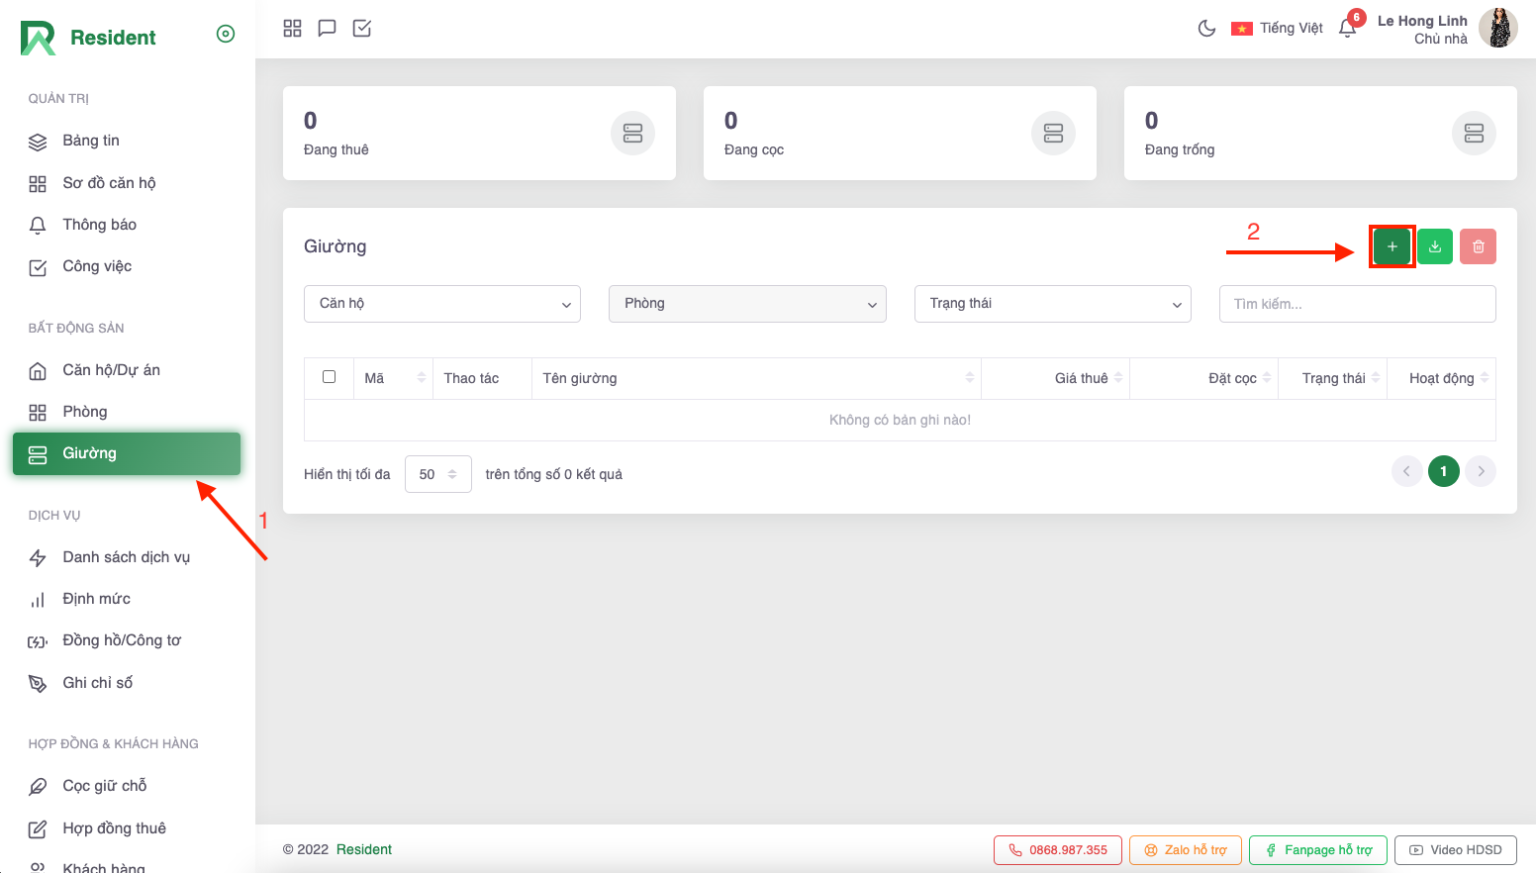
Task: Expand the Căn hộ filter dropdown
Action: [x=442, y=304]
